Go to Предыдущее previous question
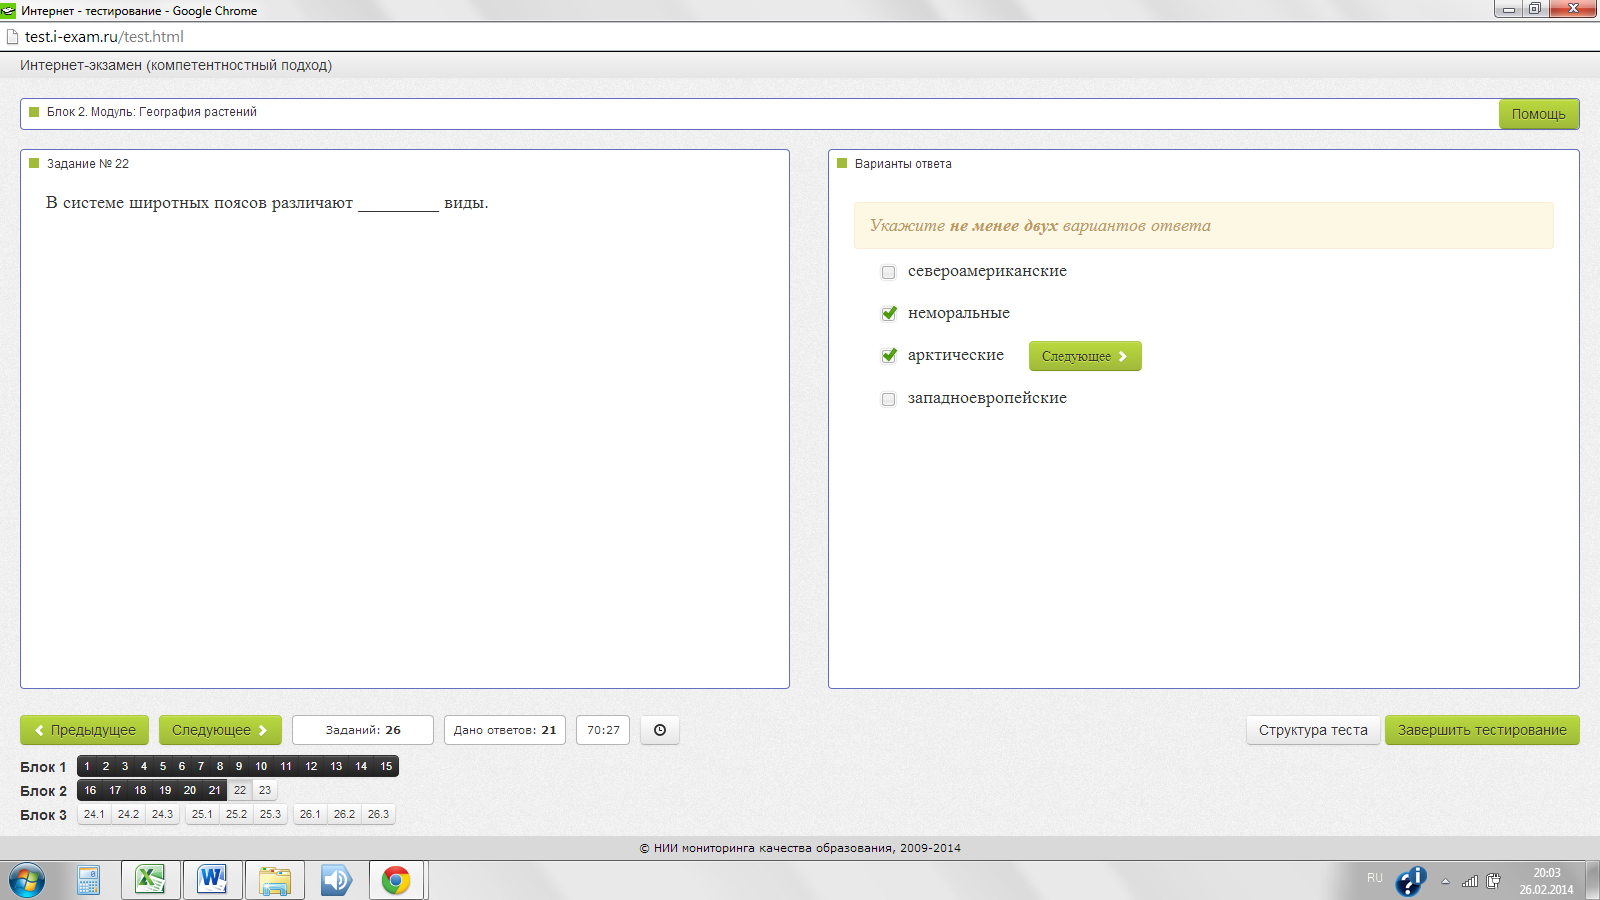 click(x=85, y=730)
